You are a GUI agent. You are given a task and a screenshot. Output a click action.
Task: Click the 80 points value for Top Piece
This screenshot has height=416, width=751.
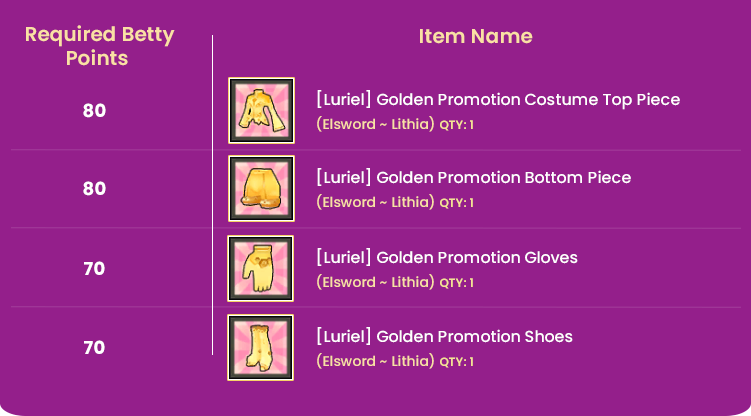coord(94,110)
